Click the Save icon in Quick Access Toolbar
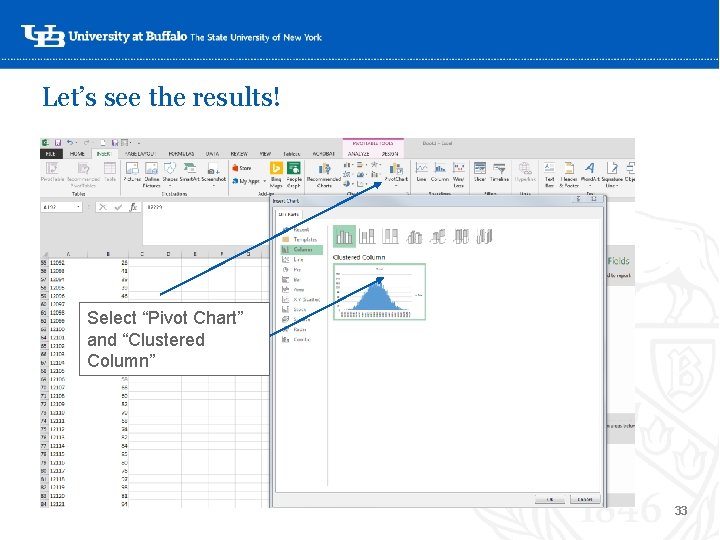 (58, 143)
